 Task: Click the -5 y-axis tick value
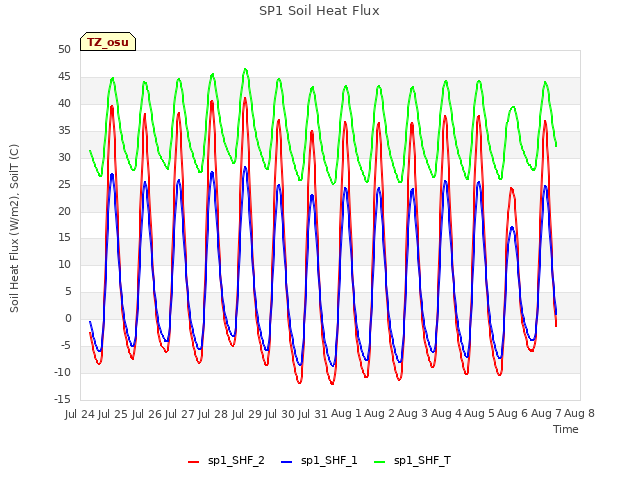click(x=65, y=346)
